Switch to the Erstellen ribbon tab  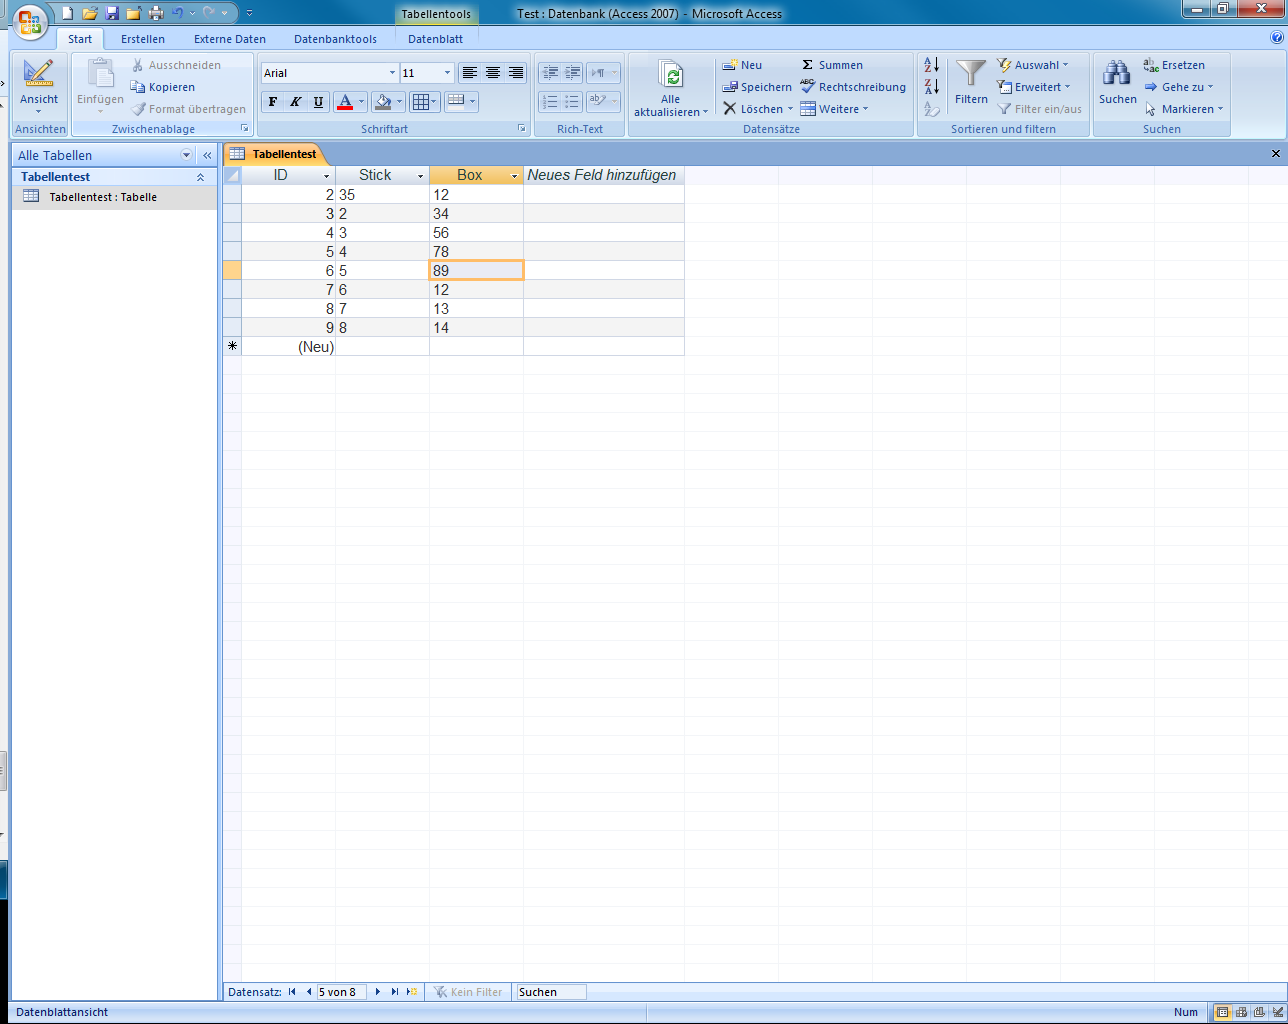(x=143, y=39)
